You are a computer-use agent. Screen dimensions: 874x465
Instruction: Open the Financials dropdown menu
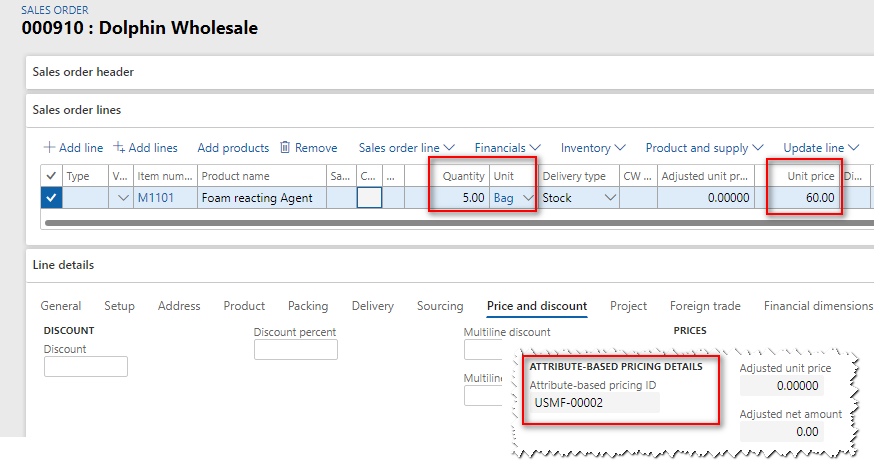point(507,148)
